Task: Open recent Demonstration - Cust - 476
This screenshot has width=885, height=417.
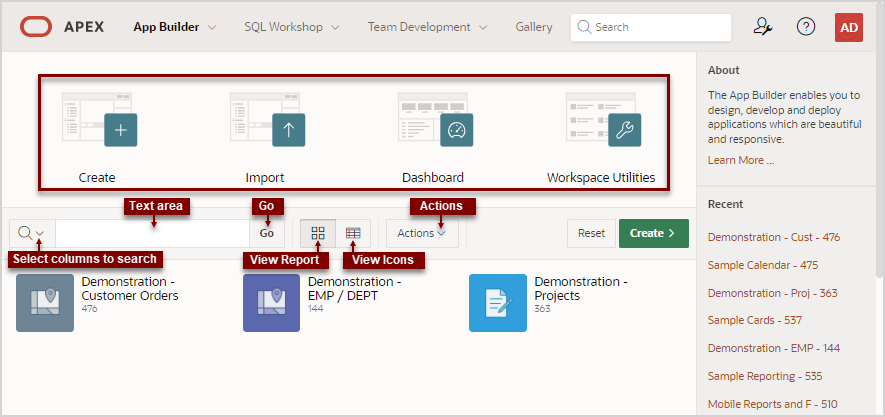Action: coord(774,237)
